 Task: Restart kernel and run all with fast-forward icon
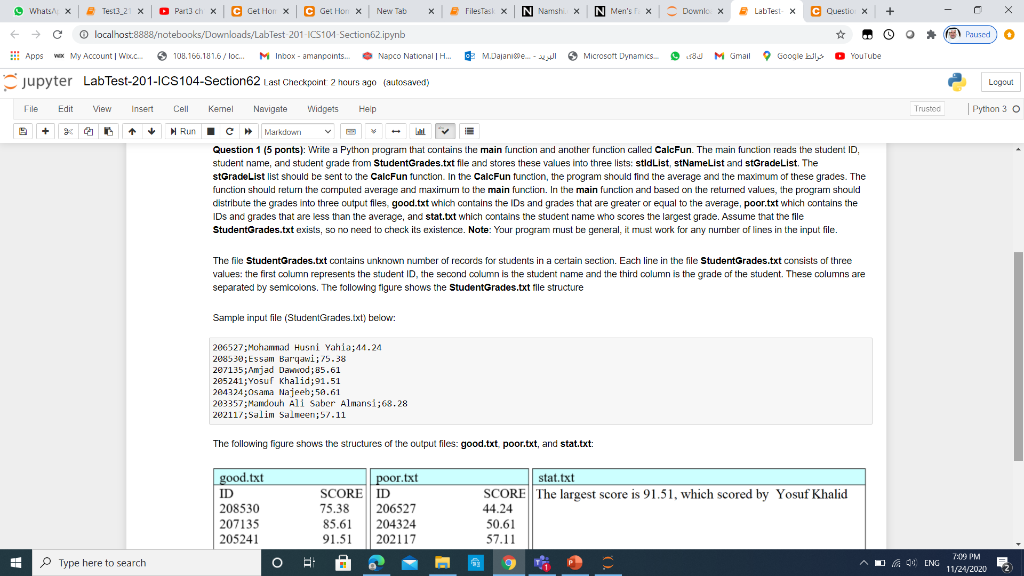(x=246, y=131)
